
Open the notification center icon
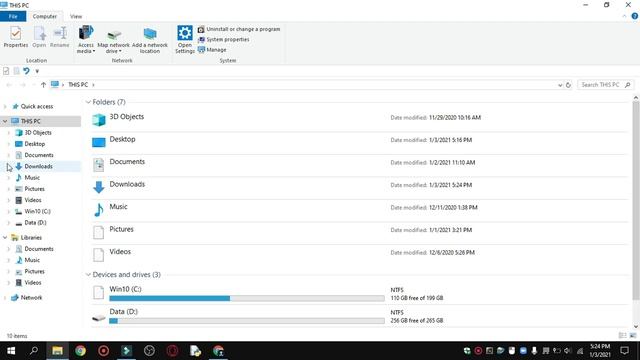[x=624, y=351]
